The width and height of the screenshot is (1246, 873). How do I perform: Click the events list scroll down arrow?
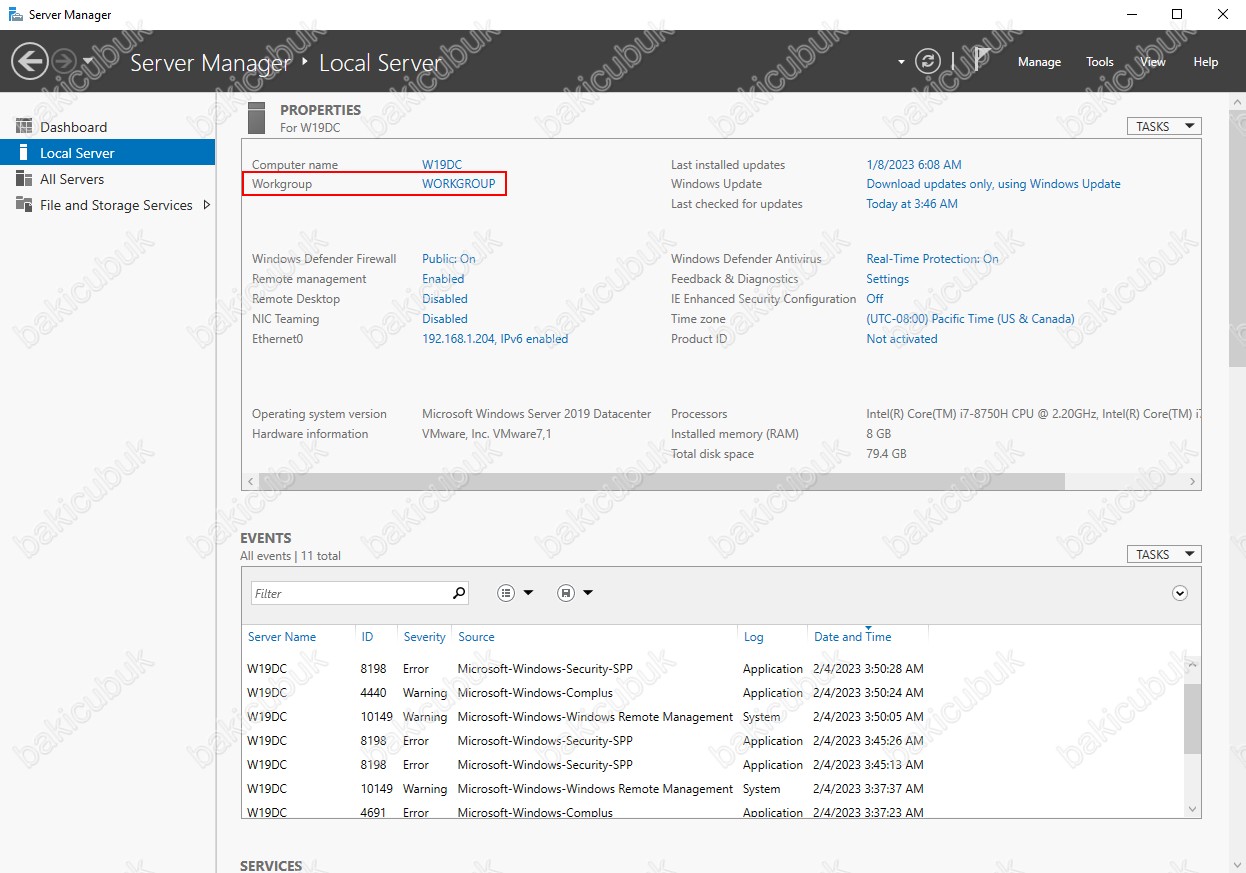1192,809
